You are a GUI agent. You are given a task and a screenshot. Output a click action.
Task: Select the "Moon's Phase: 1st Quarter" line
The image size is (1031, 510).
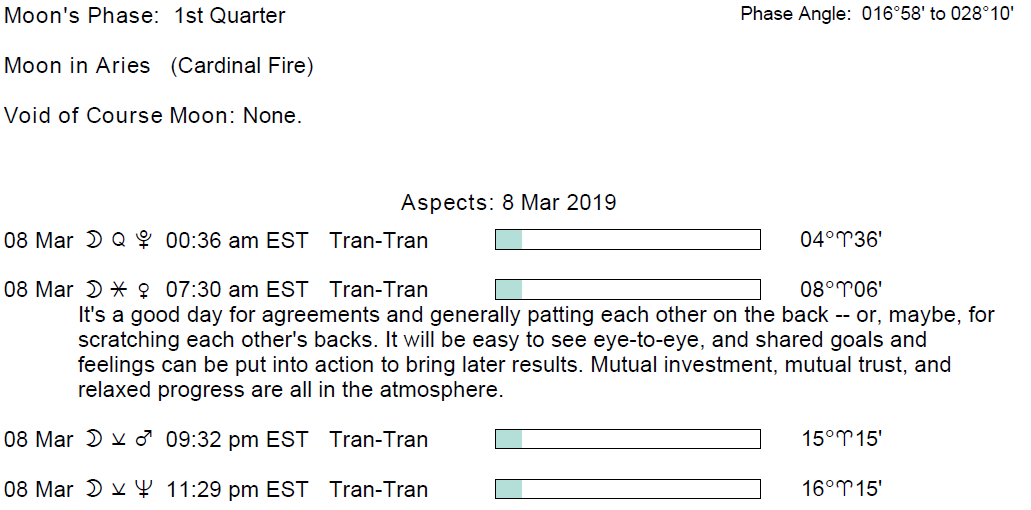tap(145, 16)
